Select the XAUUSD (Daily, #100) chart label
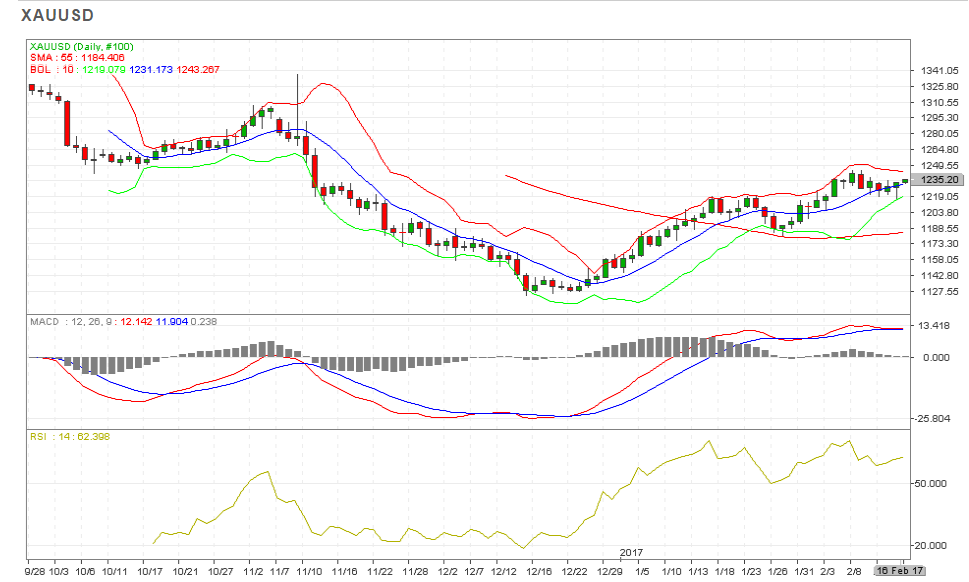969x582 pixels. pyautogui.click(x=82, y=47)
